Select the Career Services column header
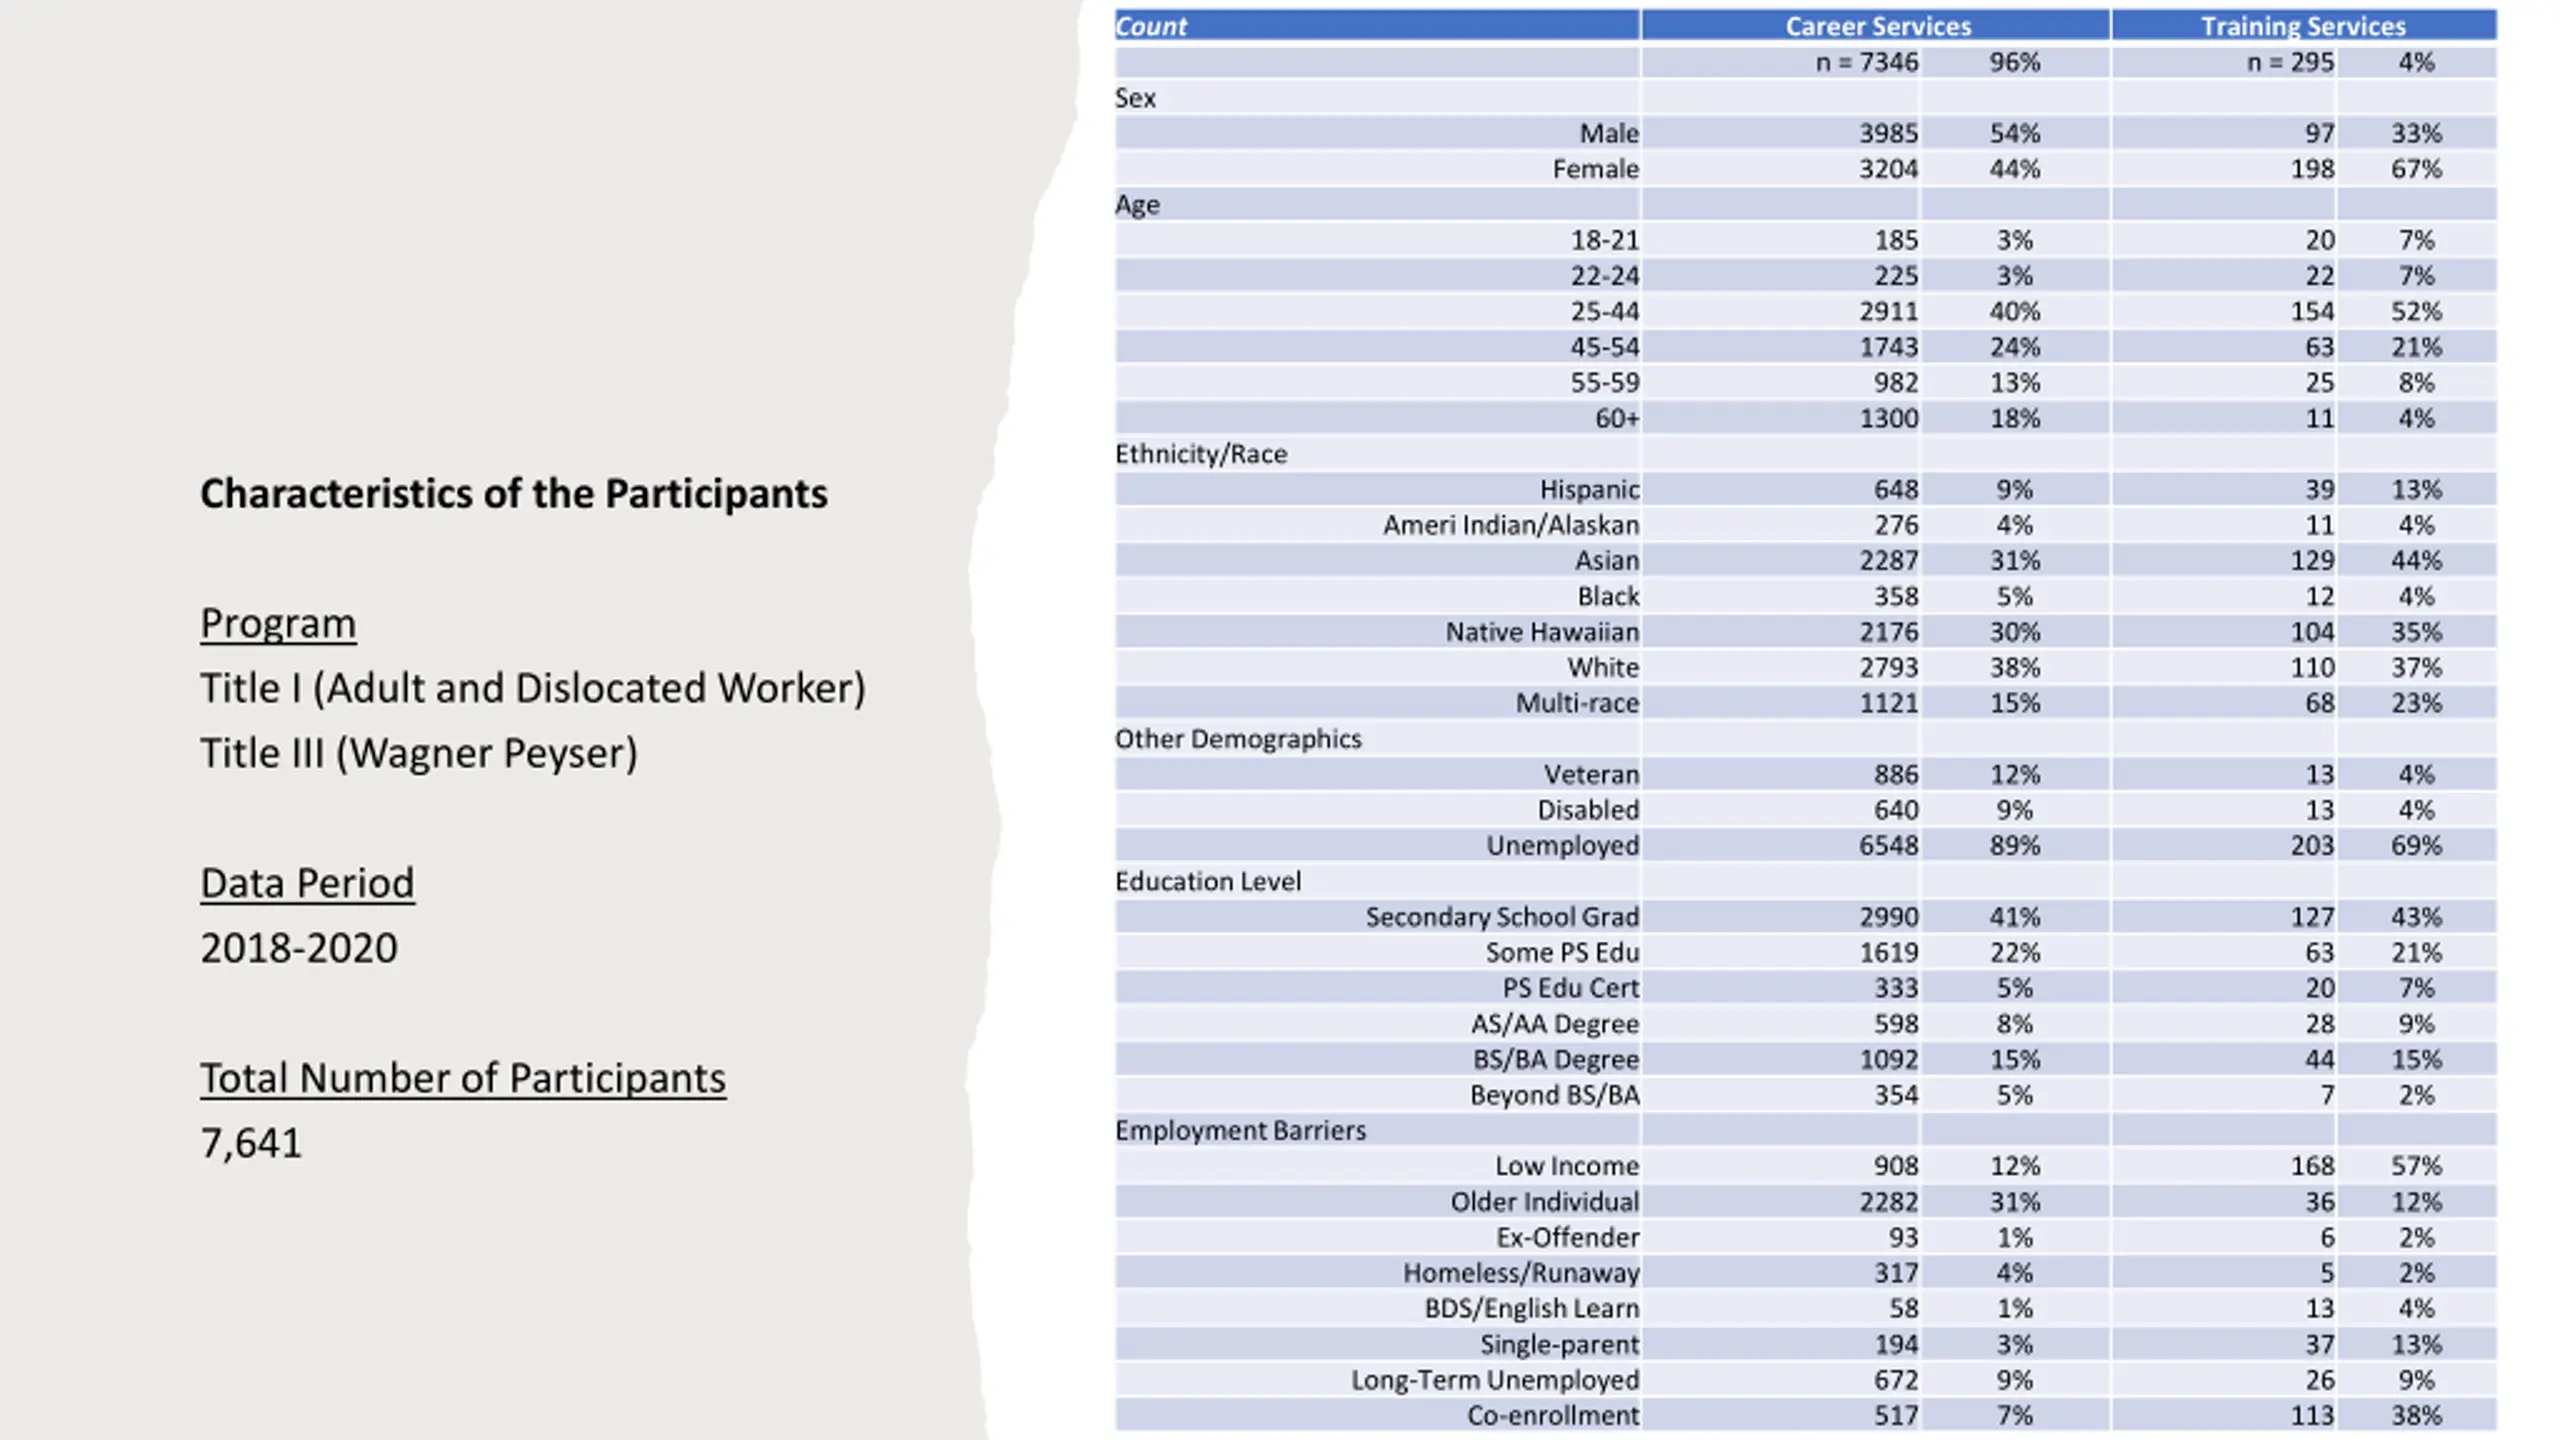This screenshot has height=1440, width=2560. 1877,26
